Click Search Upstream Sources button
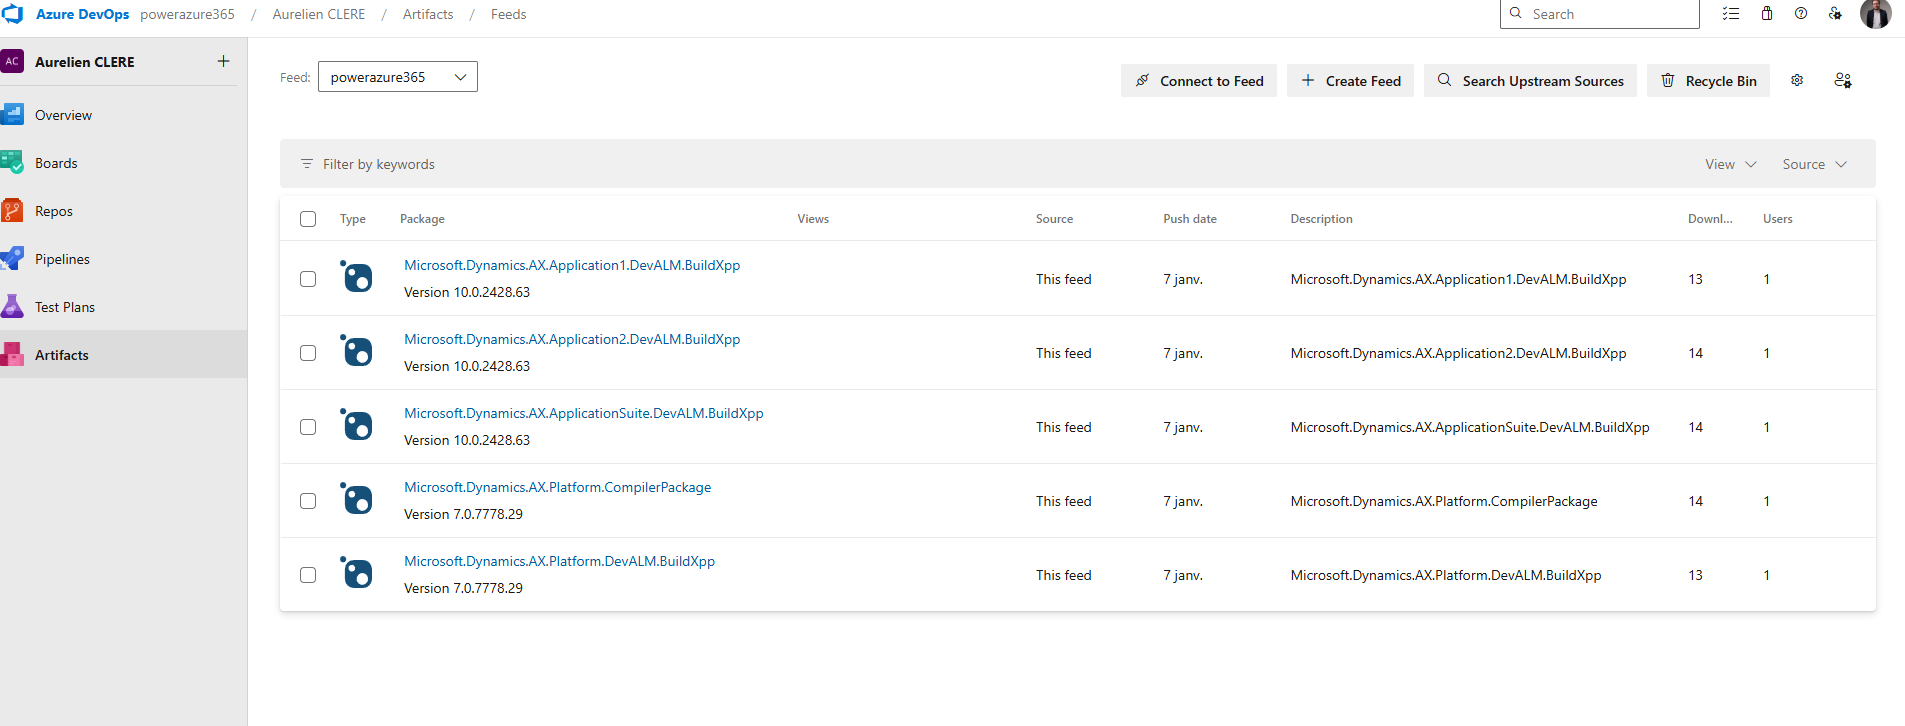Screen dimensions: 1905x726 point(1530,81)
